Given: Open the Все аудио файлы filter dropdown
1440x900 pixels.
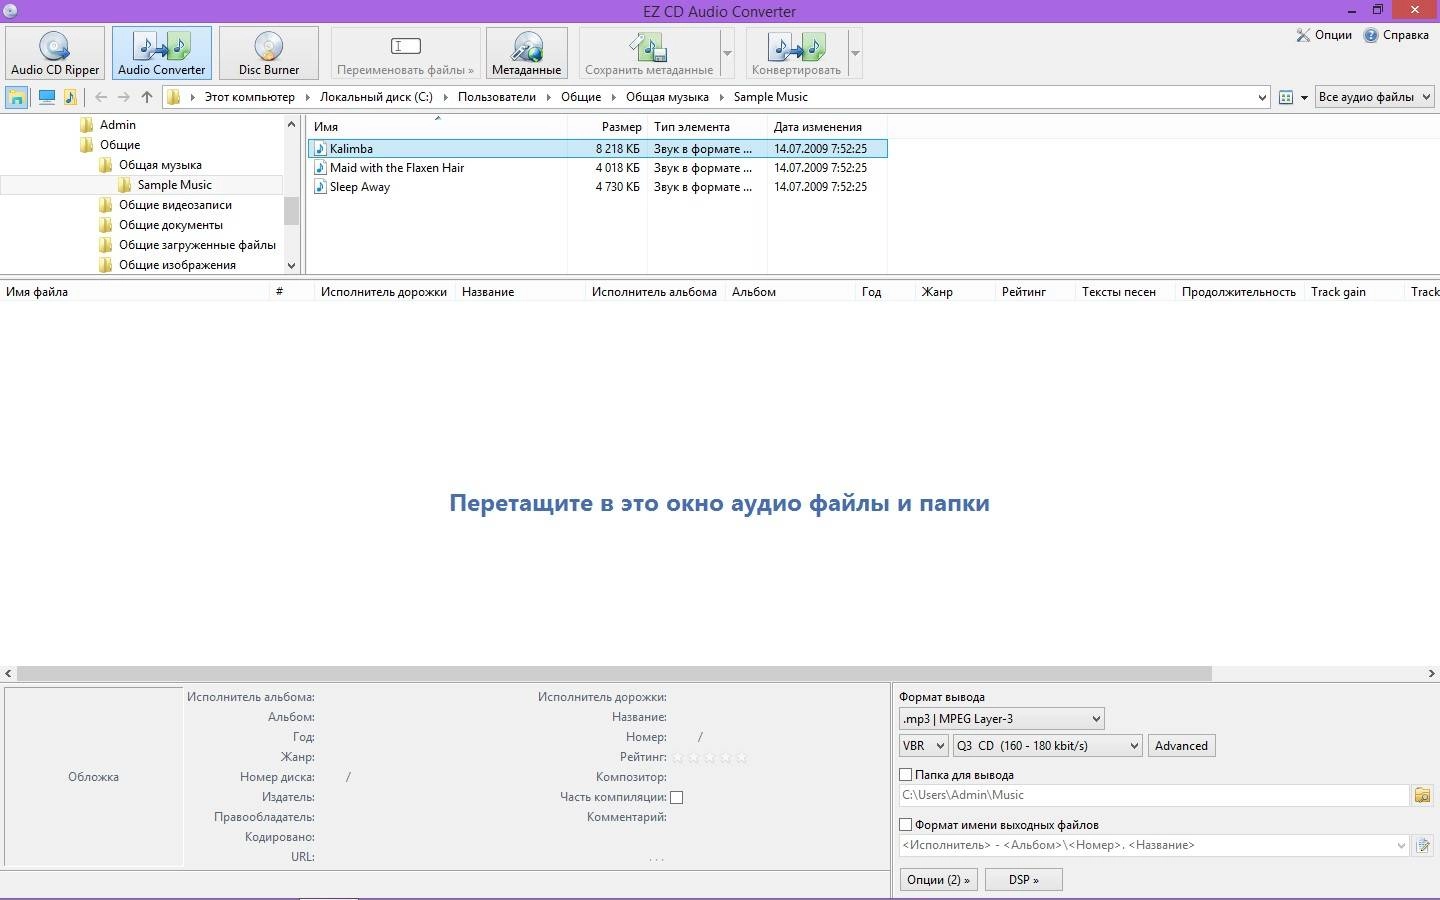Looking at the screenshot, I should pyautogui.click(x=1375, y=97).
